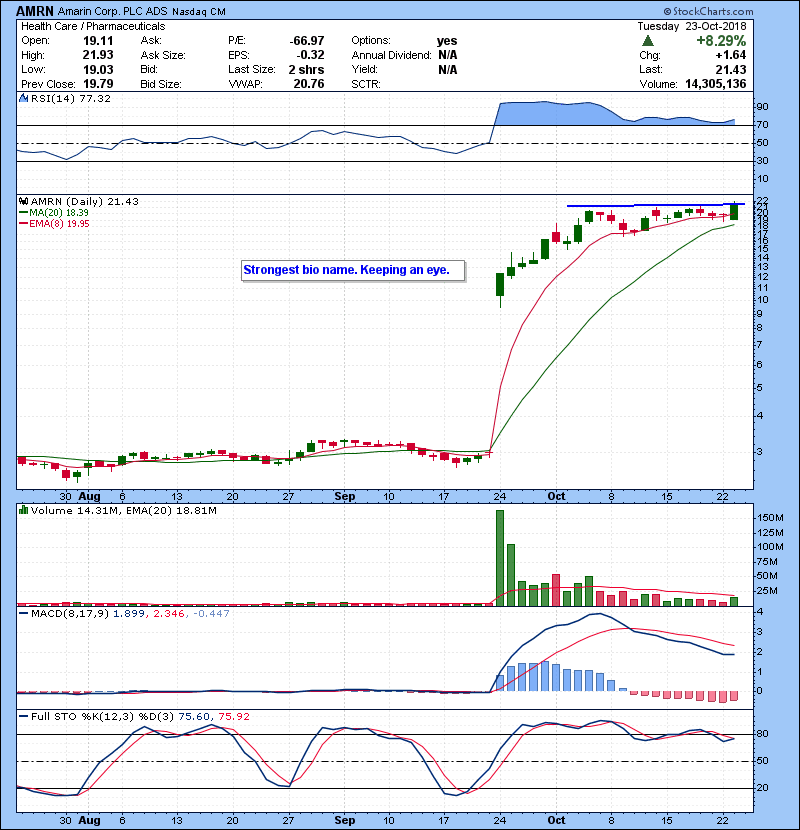Click the +8.29% percent change

pos(721,41)
